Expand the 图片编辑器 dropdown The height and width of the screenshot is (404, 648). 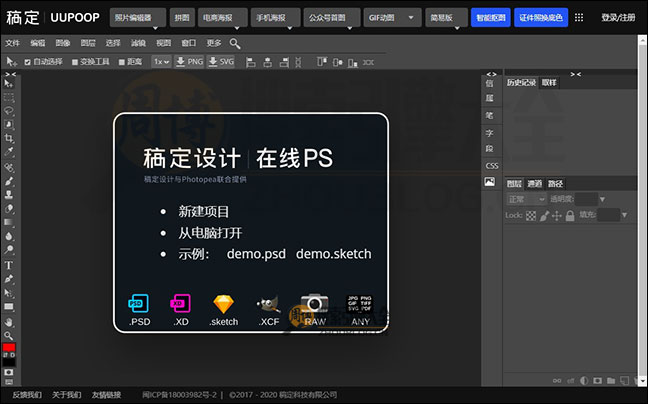click(138, 18)
